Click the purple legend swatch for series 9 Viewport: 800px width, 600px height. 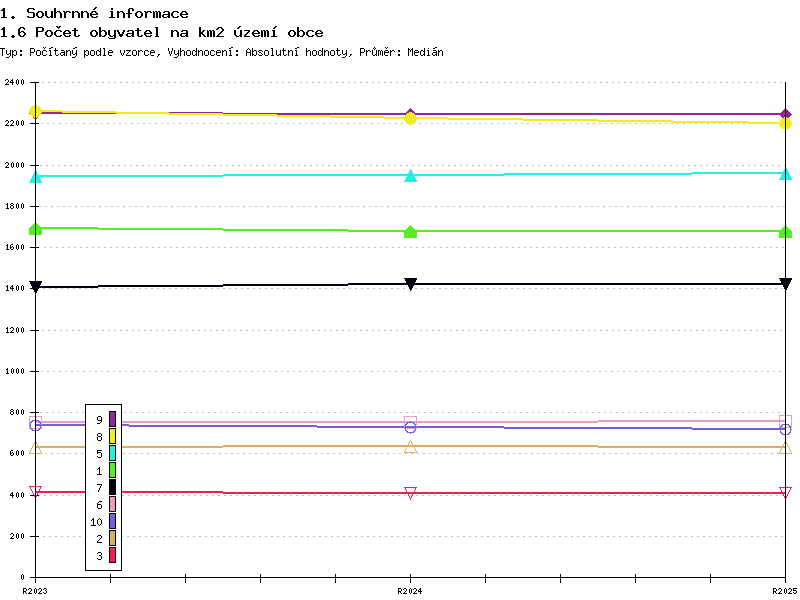coord(112,419)
